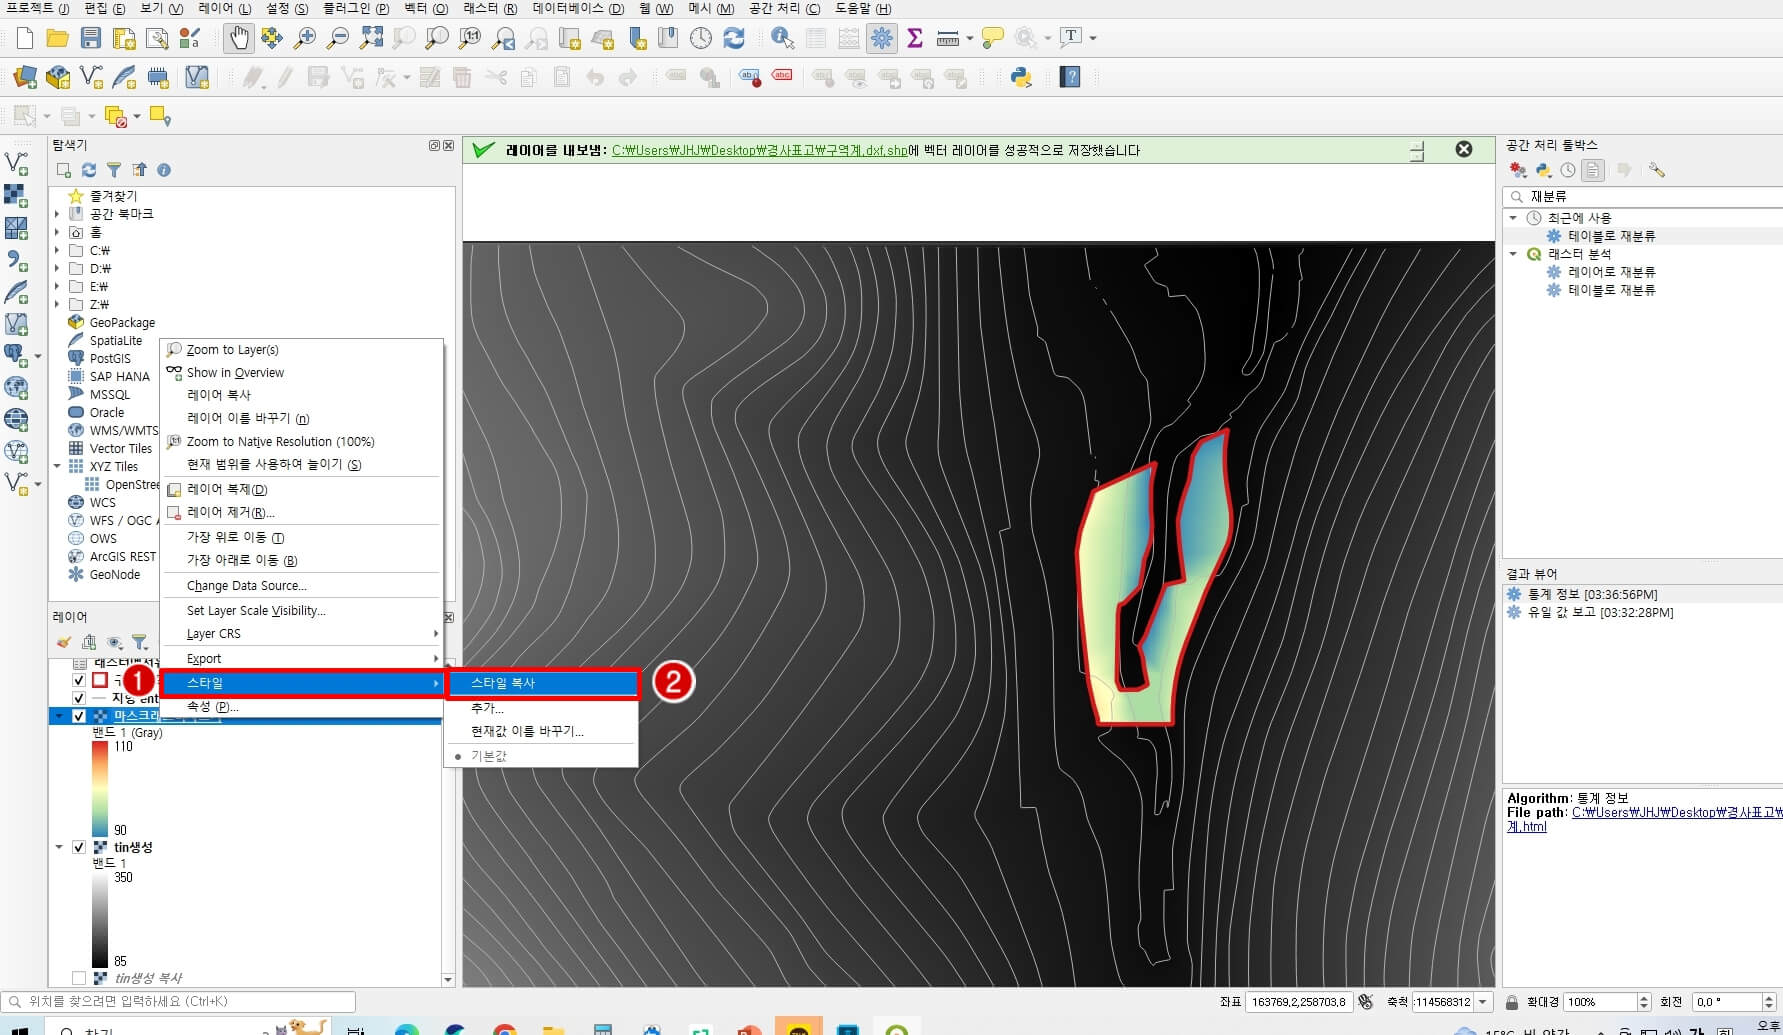Click the Refresh map icon
The width and height of the screenshot is (1783, 1035).
point(734,38)
